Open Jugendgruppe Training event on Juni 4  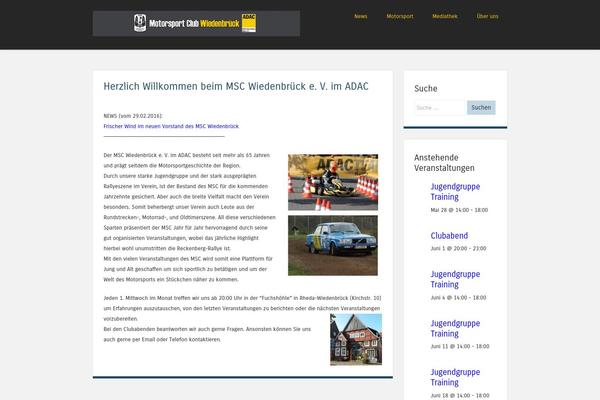coord(455,279)
